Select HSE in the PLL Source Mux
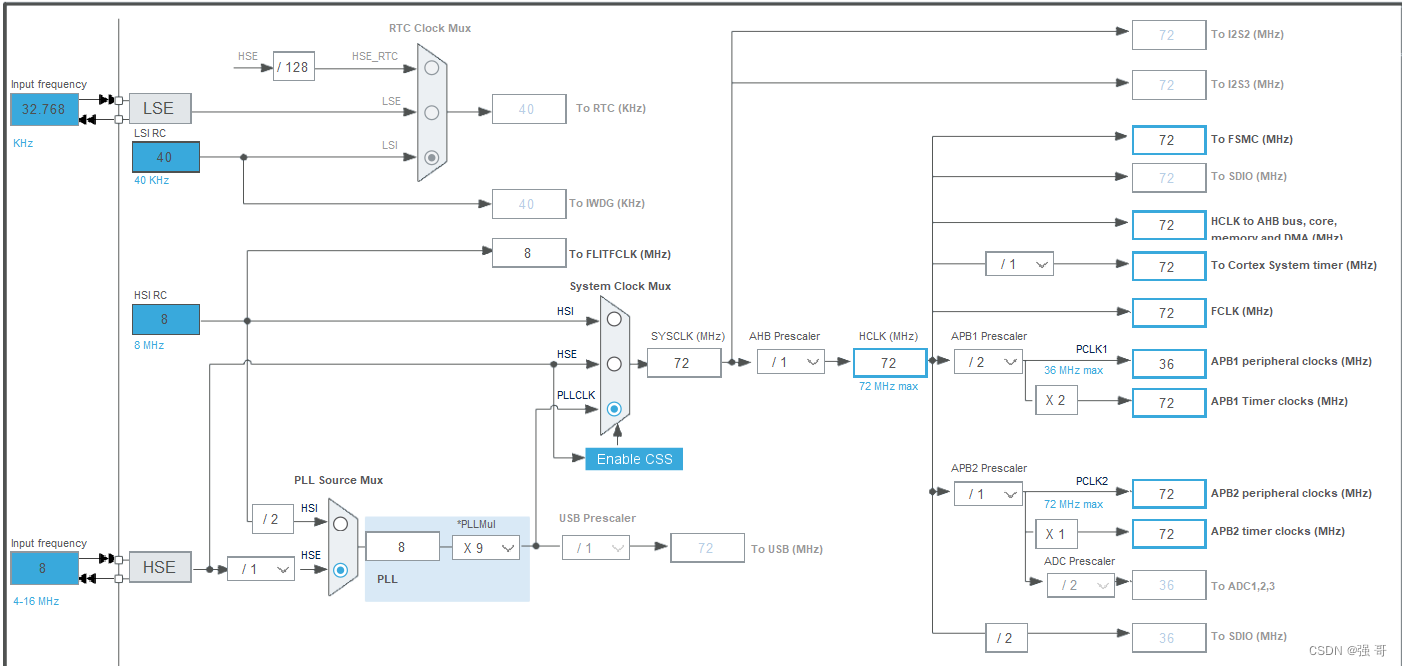1402x666 pixels. 340,570
